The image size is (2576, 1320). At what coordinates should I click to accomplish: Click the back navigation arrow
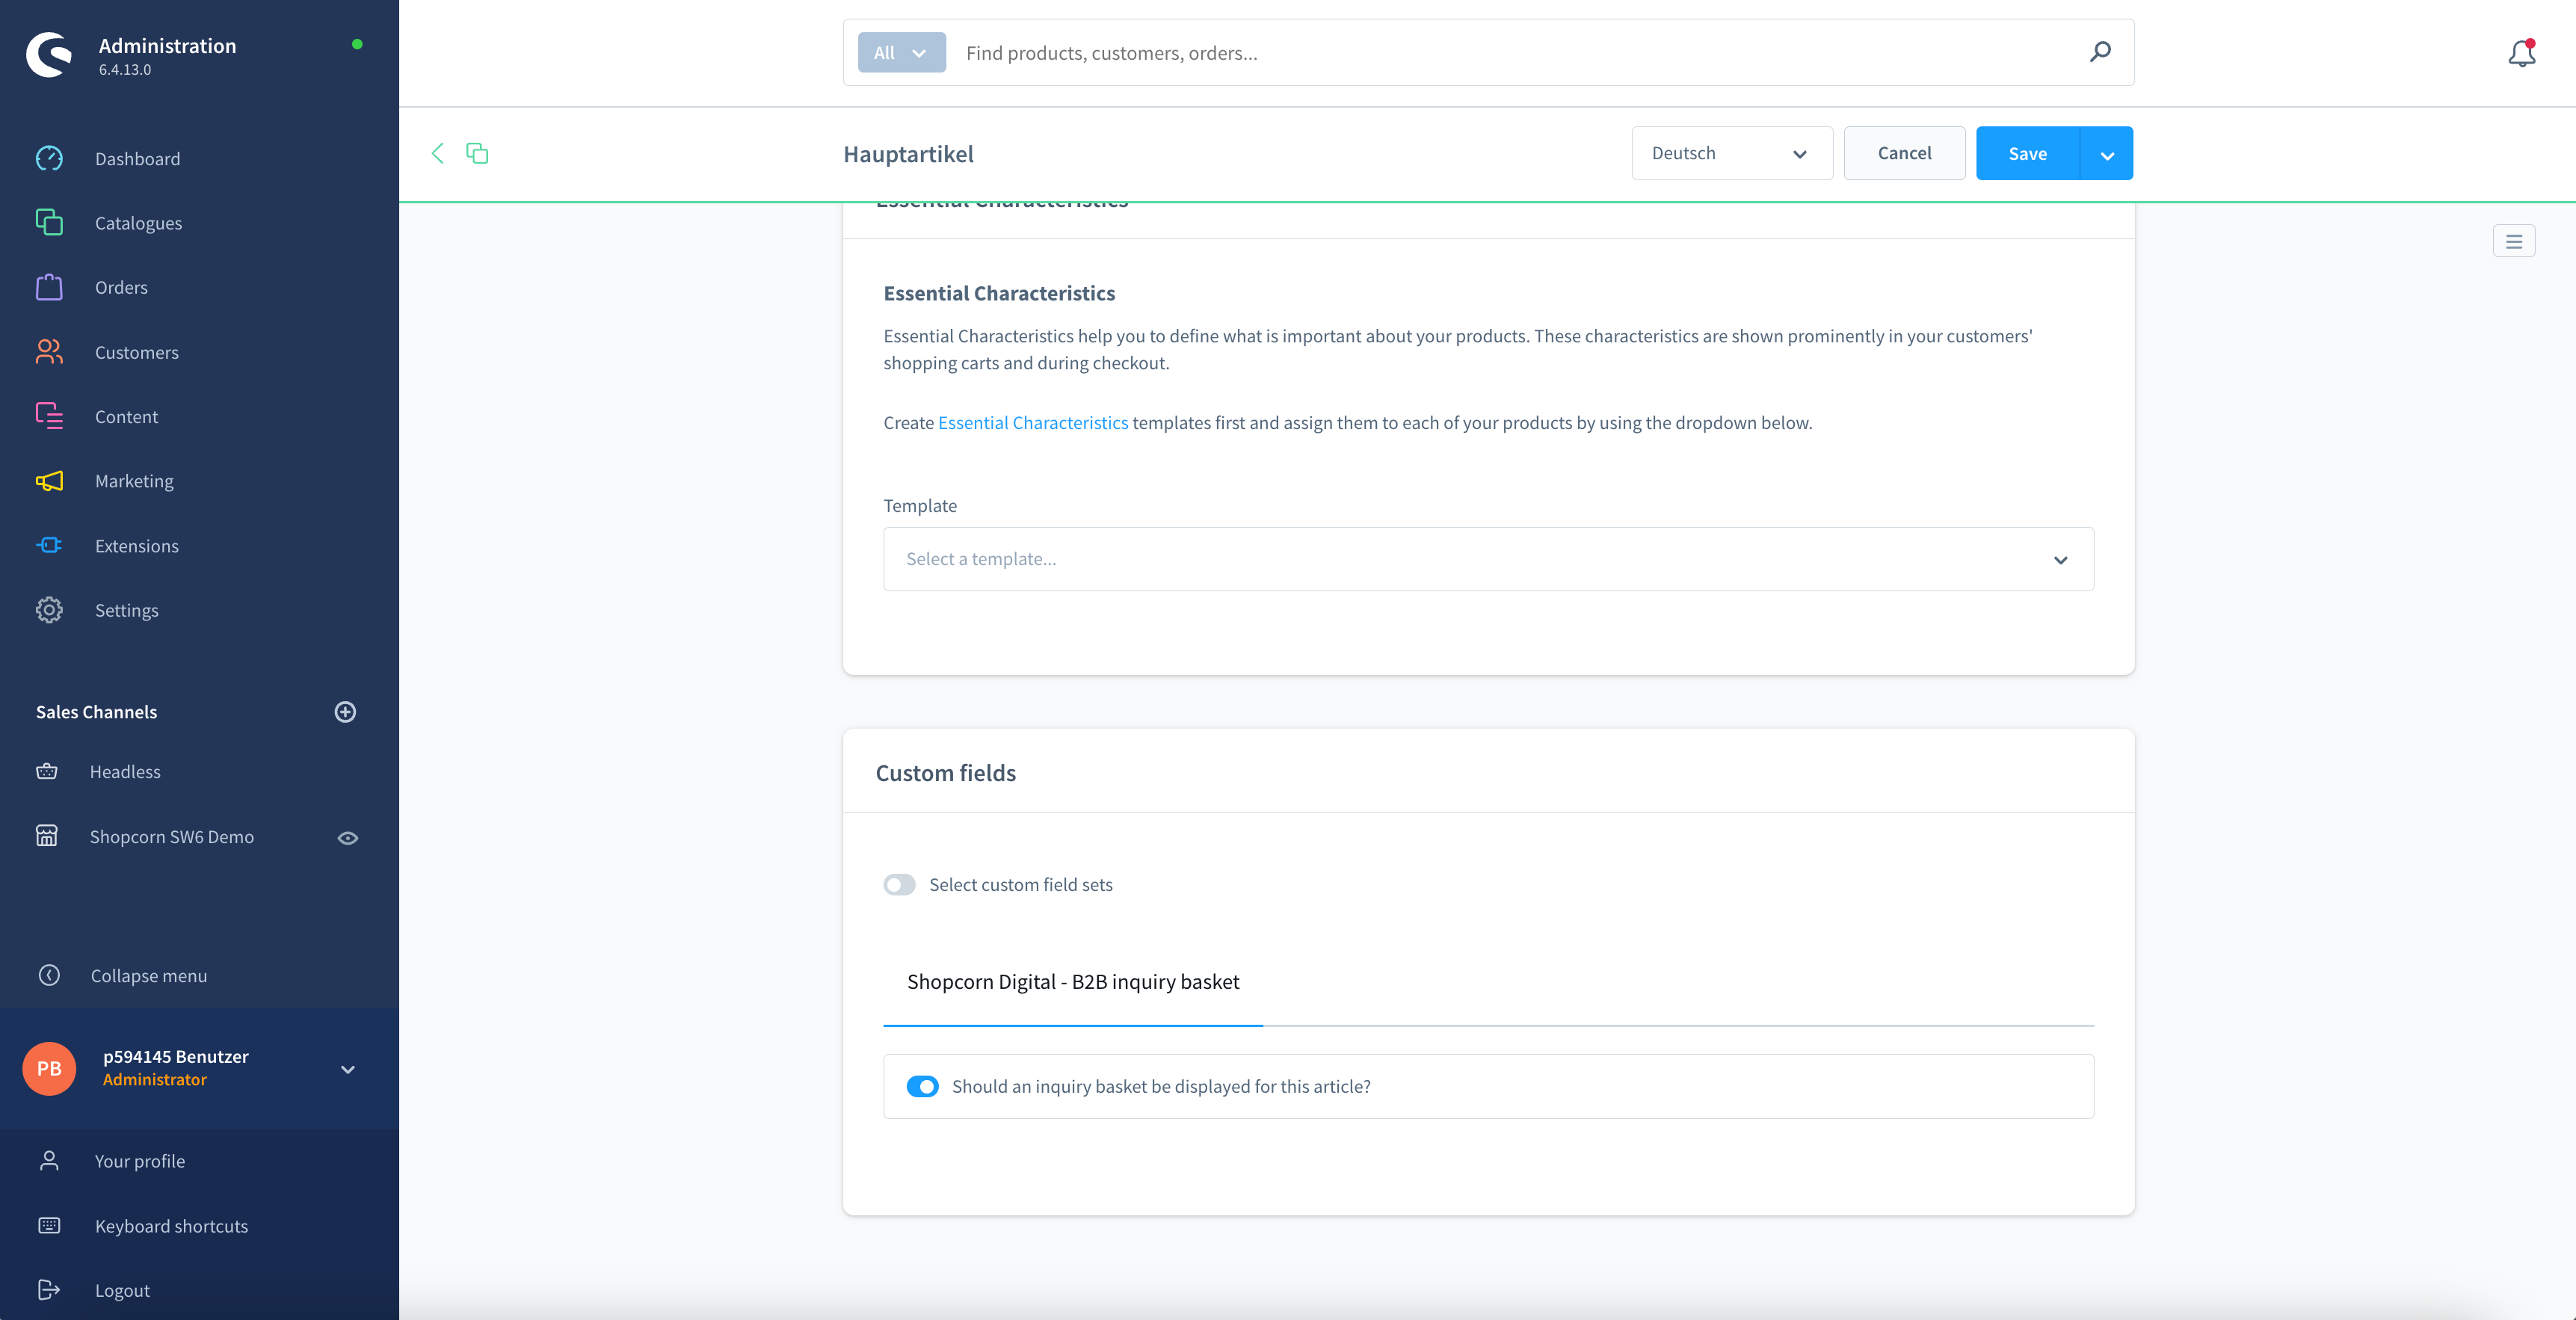tap(438, 153)
